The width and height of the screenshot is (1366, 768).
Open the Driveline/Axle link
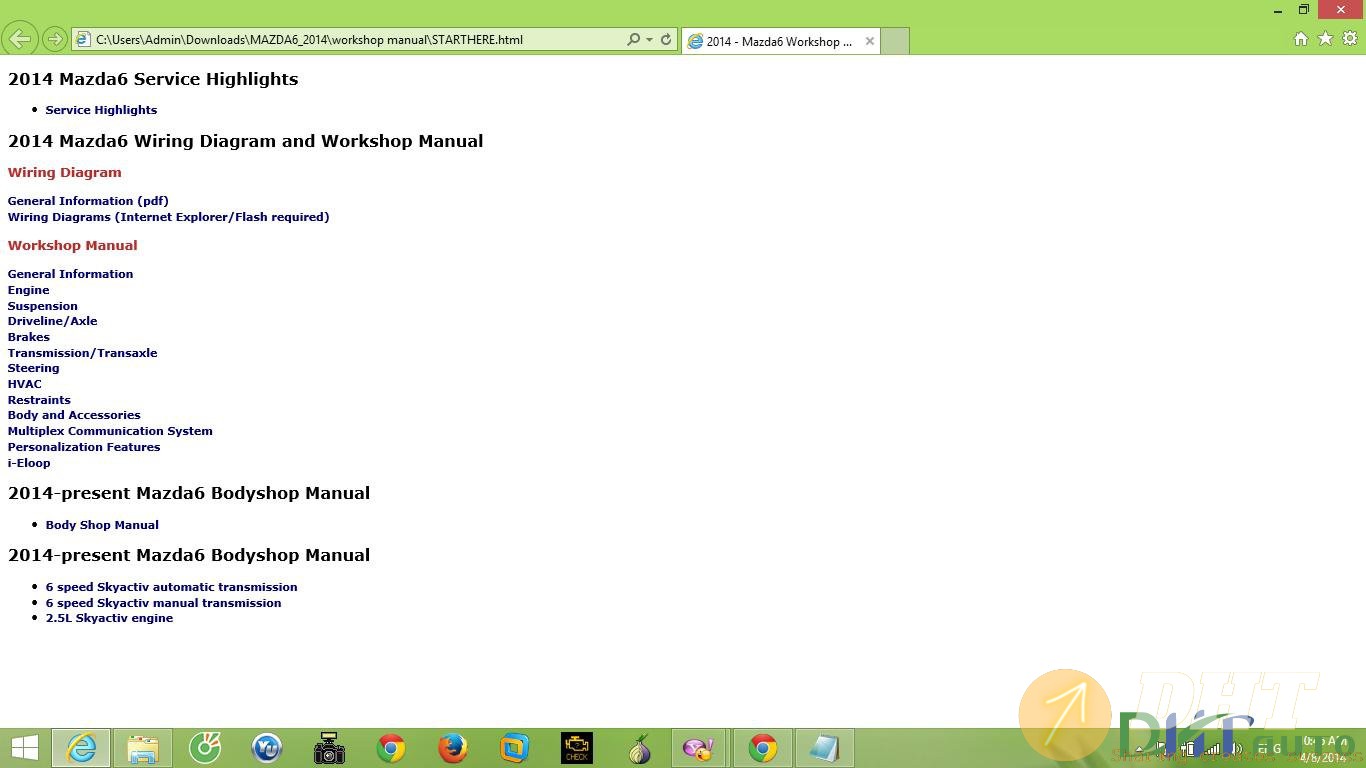[x=53, y=321]
